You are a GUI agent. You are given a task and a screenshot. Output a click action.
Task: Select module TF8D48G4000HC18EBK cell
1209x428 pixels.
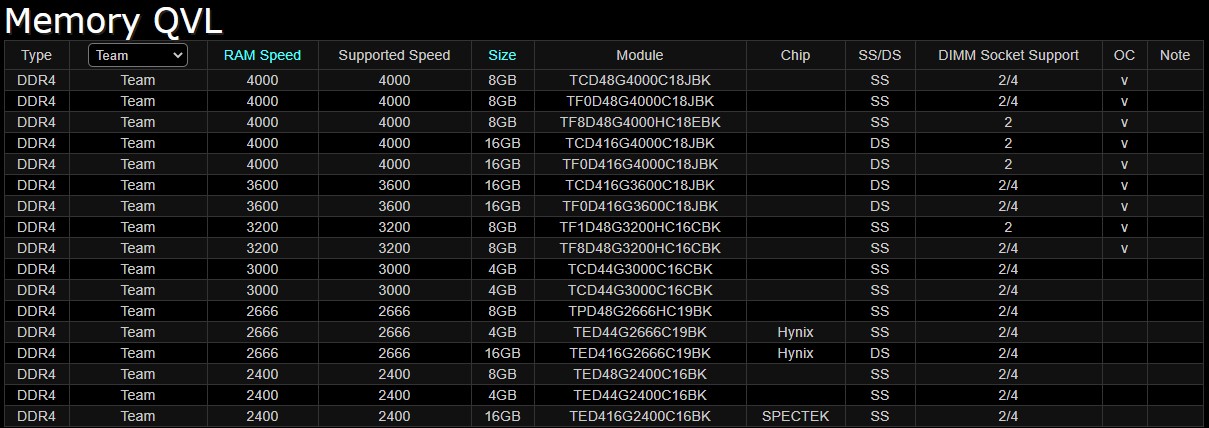point(639,122)
